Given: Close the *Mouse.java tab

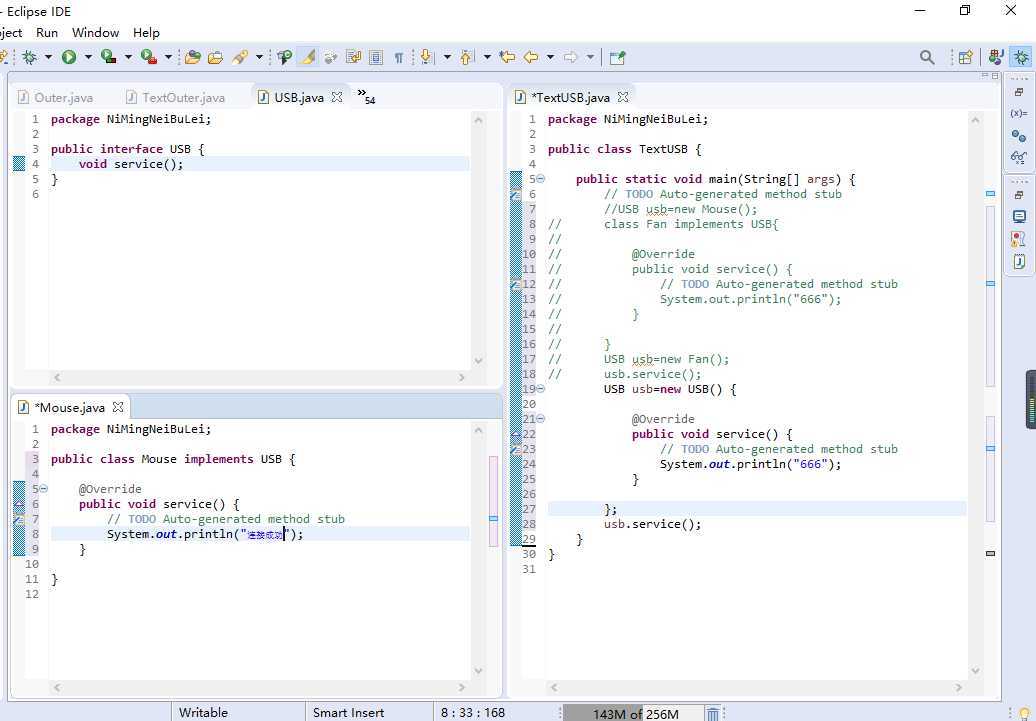Looking at the screenshot, I should pyautogui.click(x=118, y=407).
